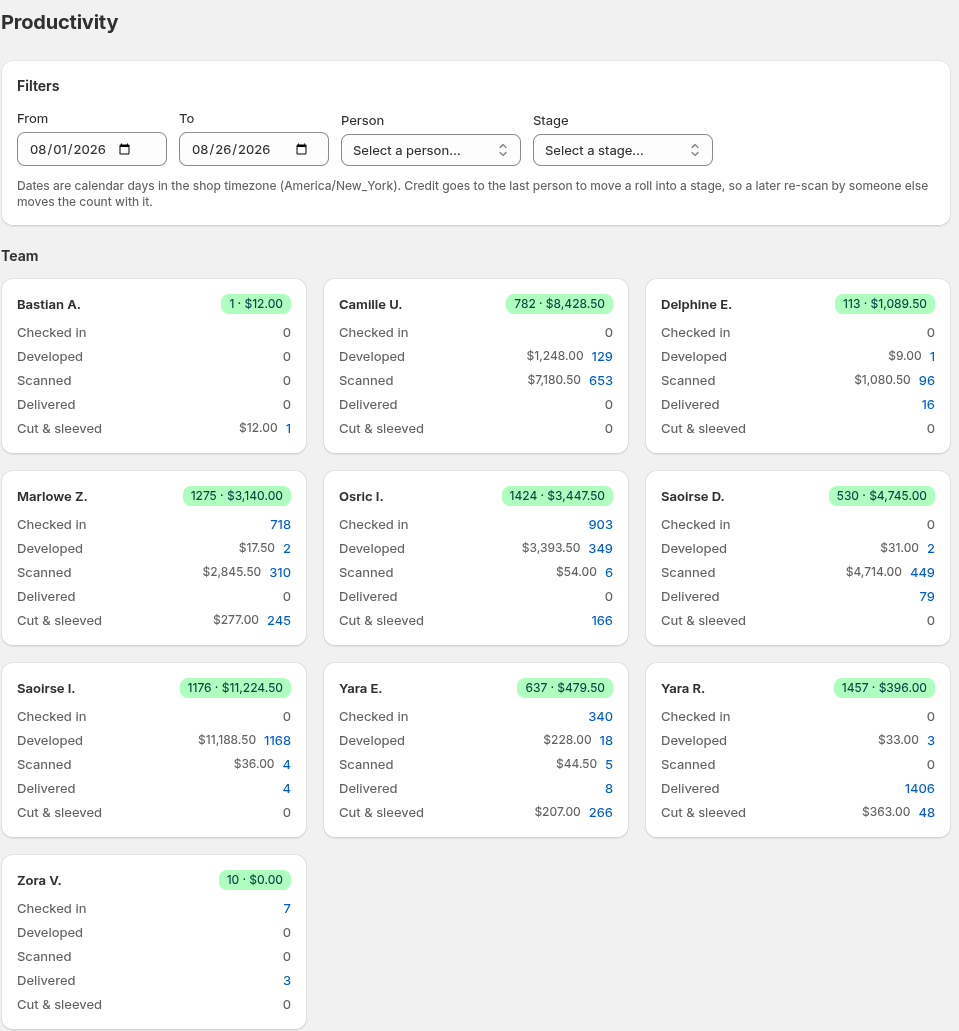Screen dimensions: 959x1031
Task: Select the Camille U. card name
Action: coord(370,304)
